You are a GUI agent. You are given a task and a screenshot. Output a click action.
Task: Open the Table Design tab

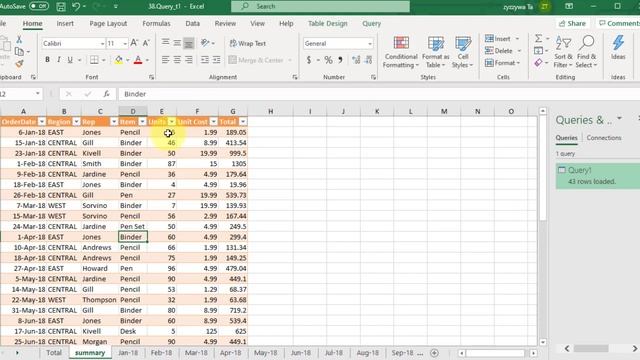coord(328,24)
